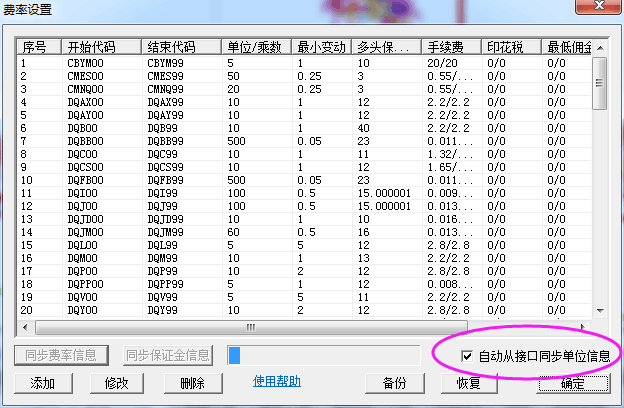Select row DQL00

pos(304,245)
